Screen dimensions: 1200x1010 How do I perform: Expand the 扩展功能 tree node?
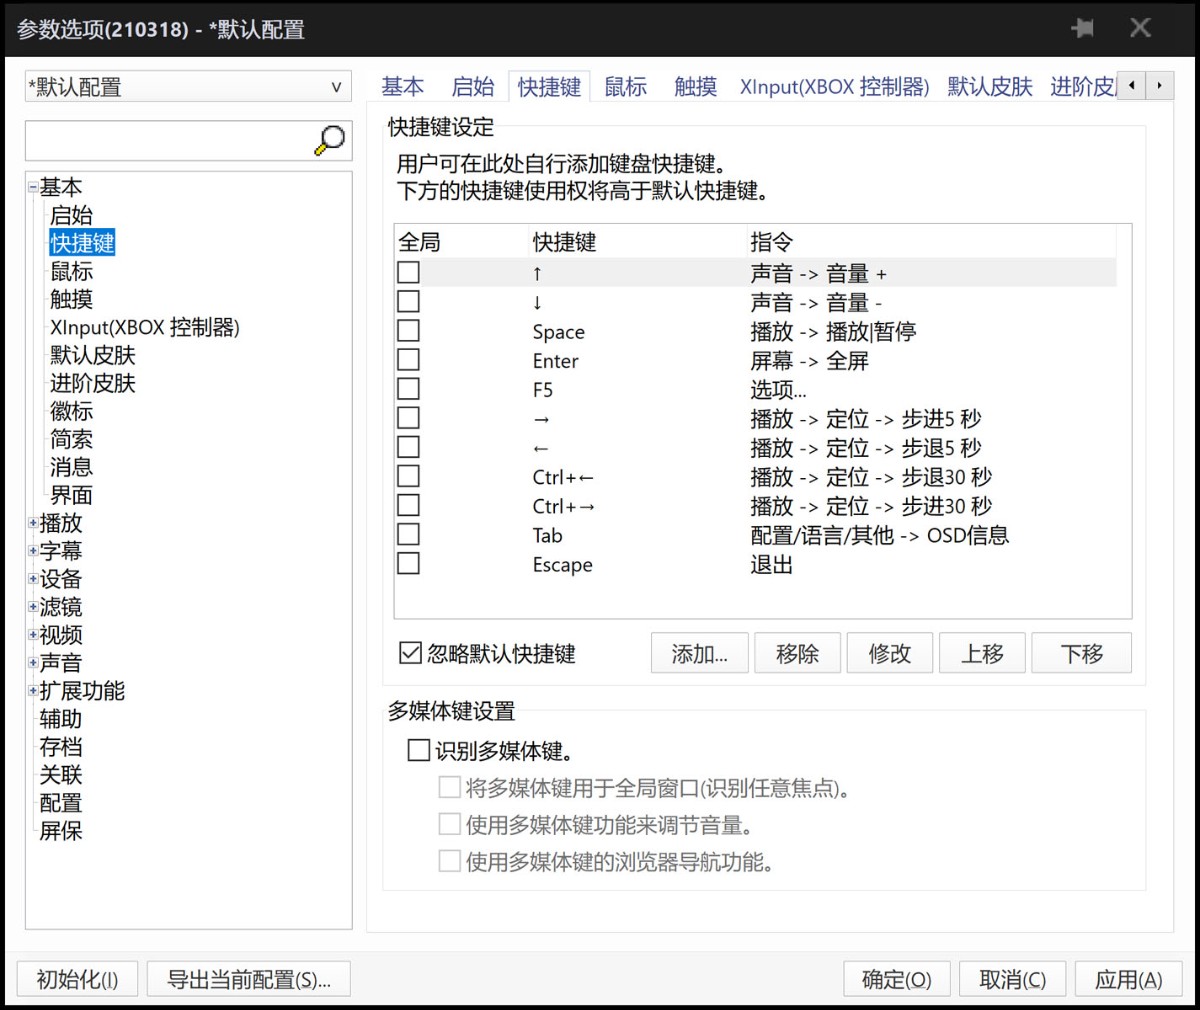33,691
